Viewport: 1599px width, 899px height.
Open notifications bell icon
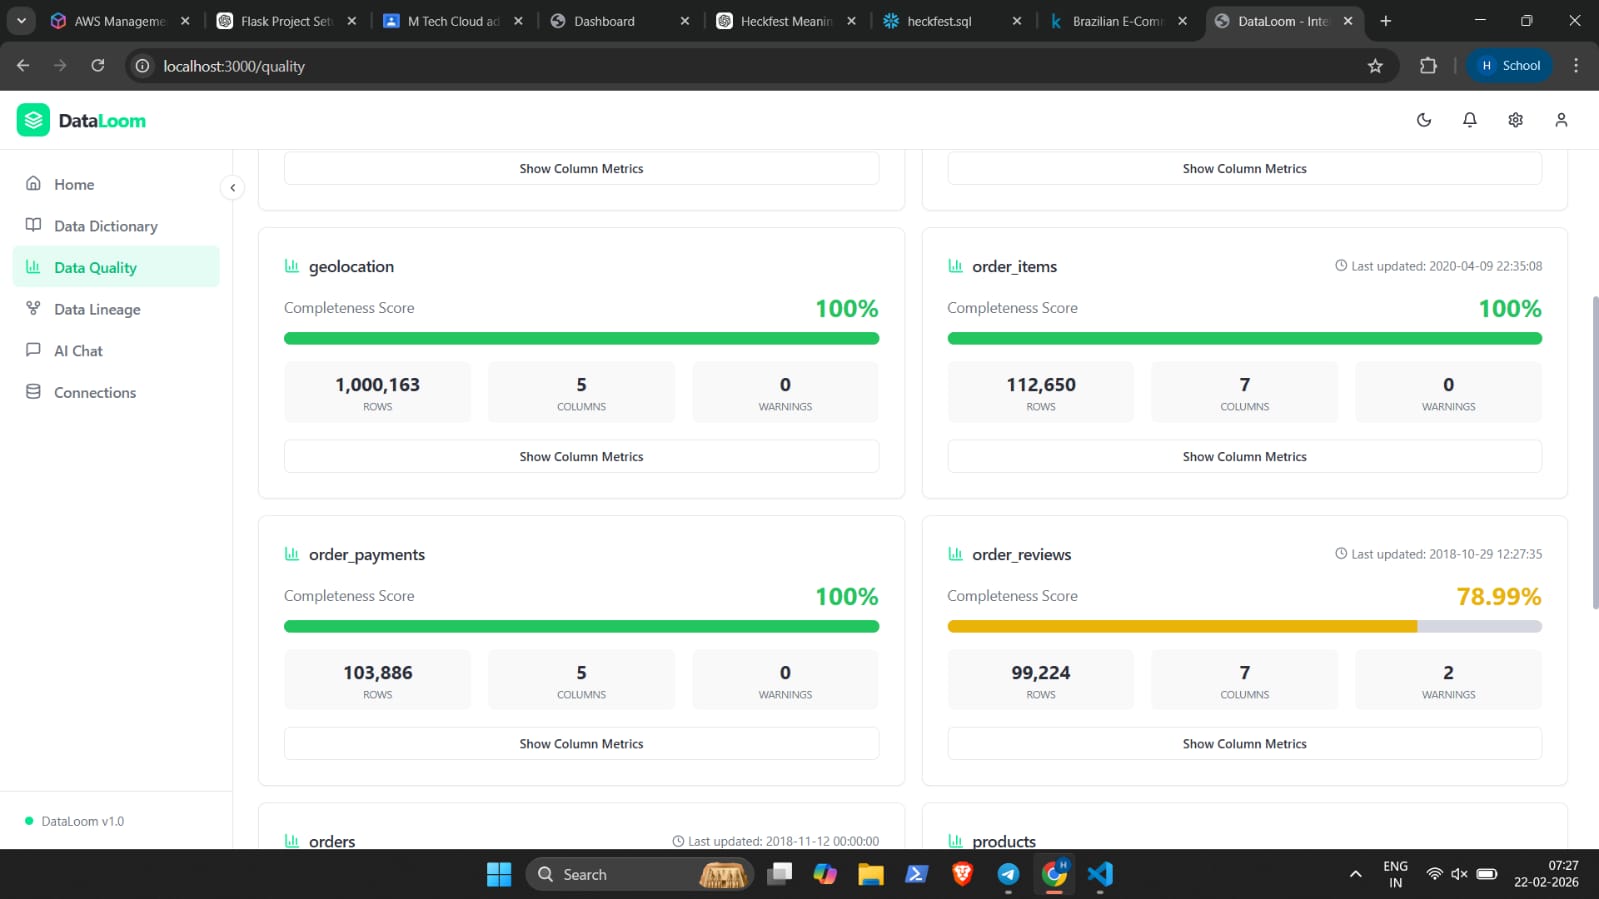(1470, 120)
